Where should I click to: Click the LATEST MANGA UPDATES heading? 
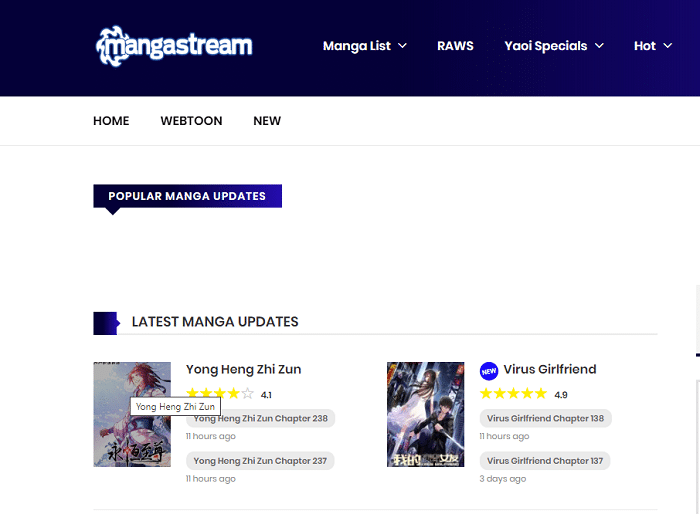click(215, 322)
